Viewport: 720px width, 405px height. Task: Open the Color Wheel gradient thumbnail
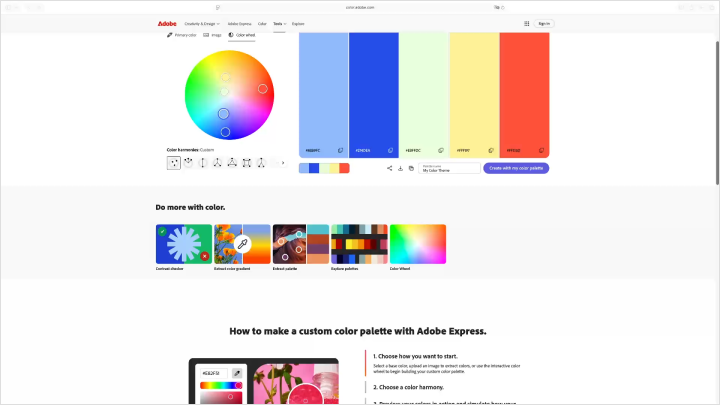pyautogui.click(x=418, y=244)
